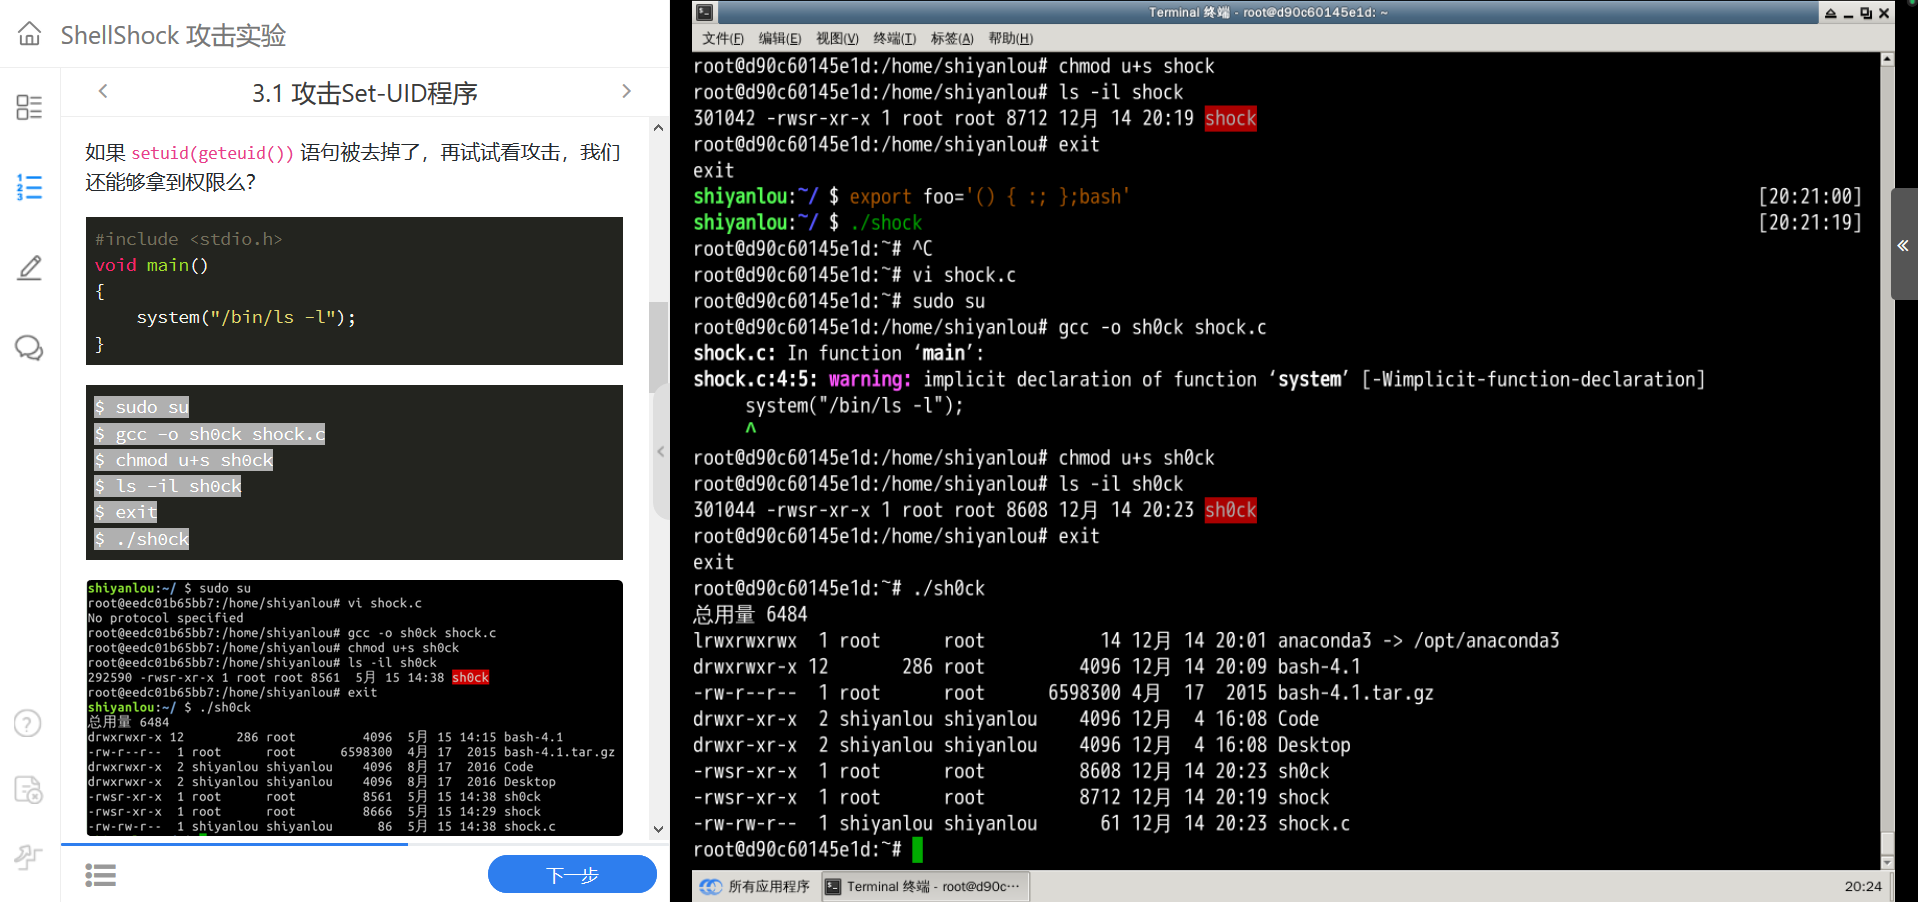Open the 标签(A) menu in Terminal
Viewport: 1918px width, 902px height.
click(x=952, y=38)
